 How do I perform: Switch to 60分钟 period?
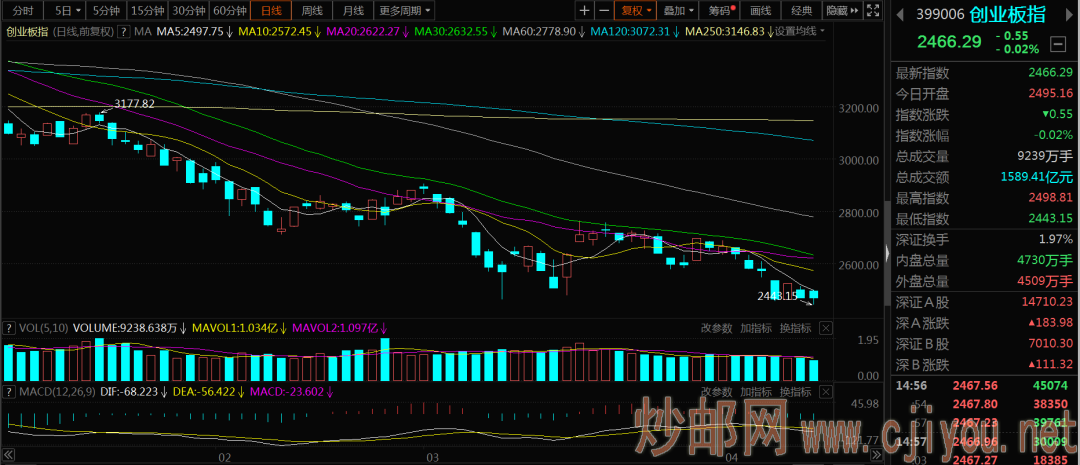tap(229, 10)
